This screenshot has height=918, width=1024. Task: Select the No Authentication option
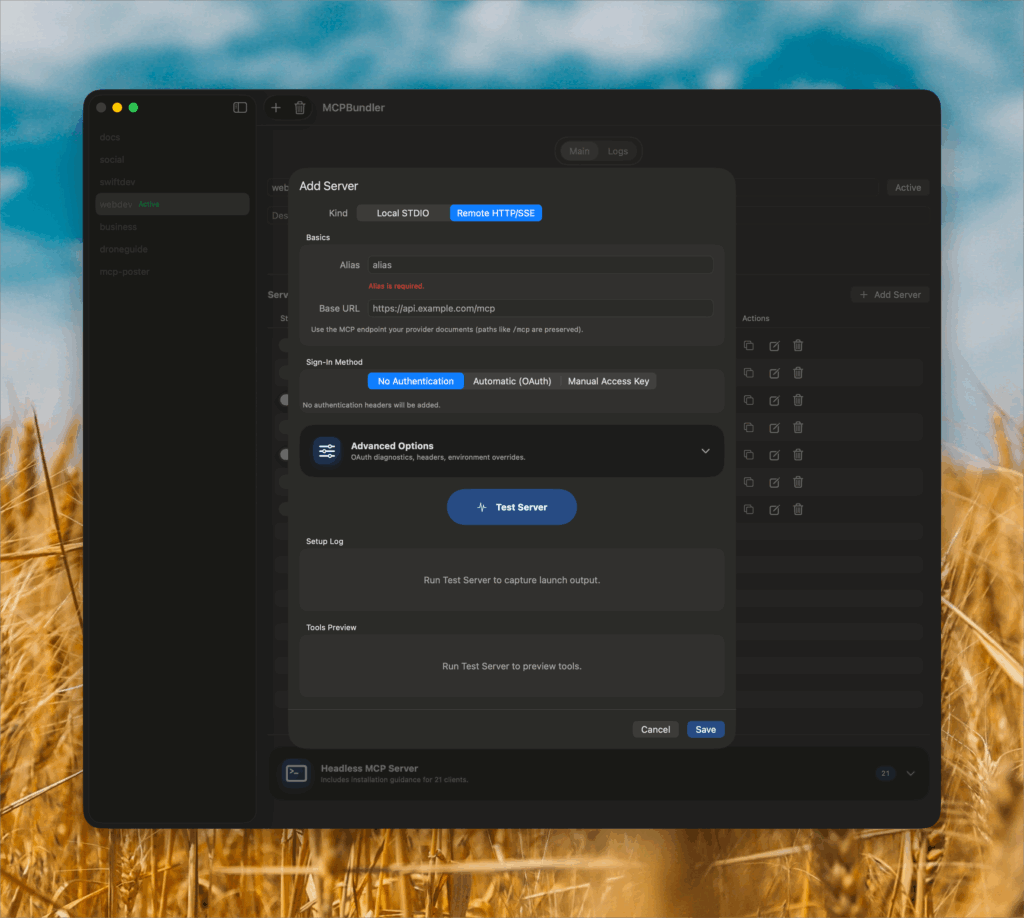tap(415, 381)
